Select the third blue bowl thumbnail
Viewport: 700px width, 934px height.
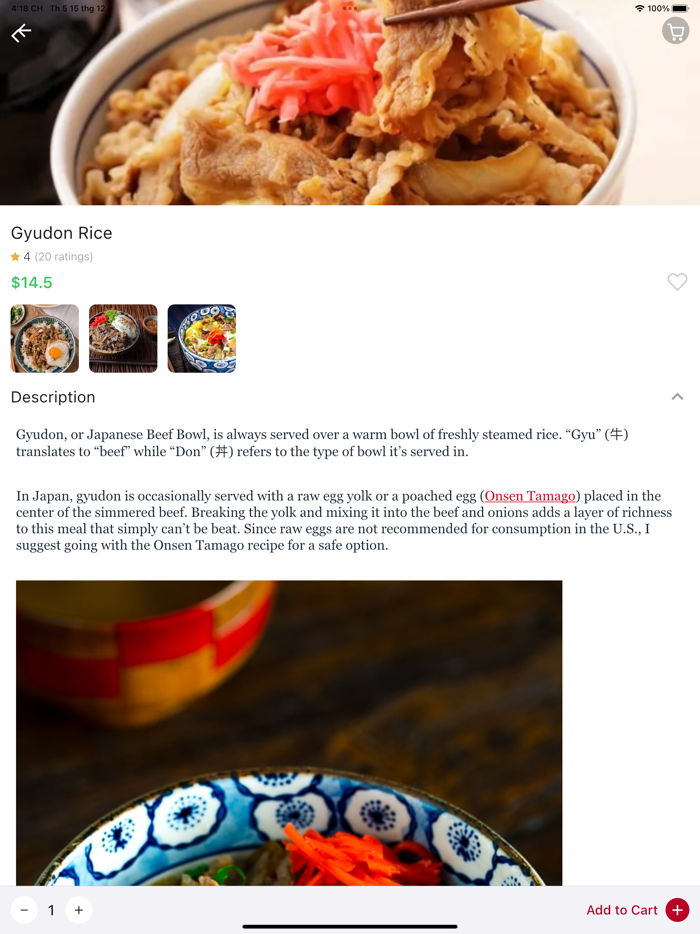[202, 338]
